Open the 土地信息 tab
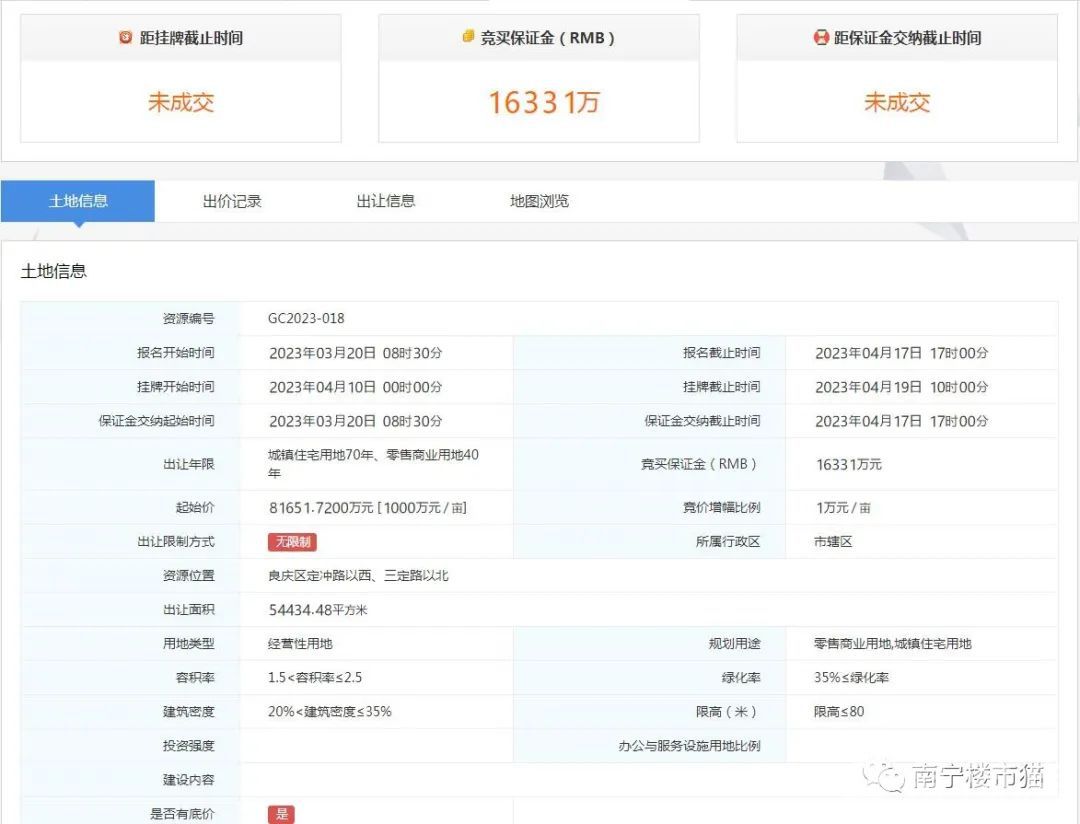The image size is (1080, 824). pos(78,201)
